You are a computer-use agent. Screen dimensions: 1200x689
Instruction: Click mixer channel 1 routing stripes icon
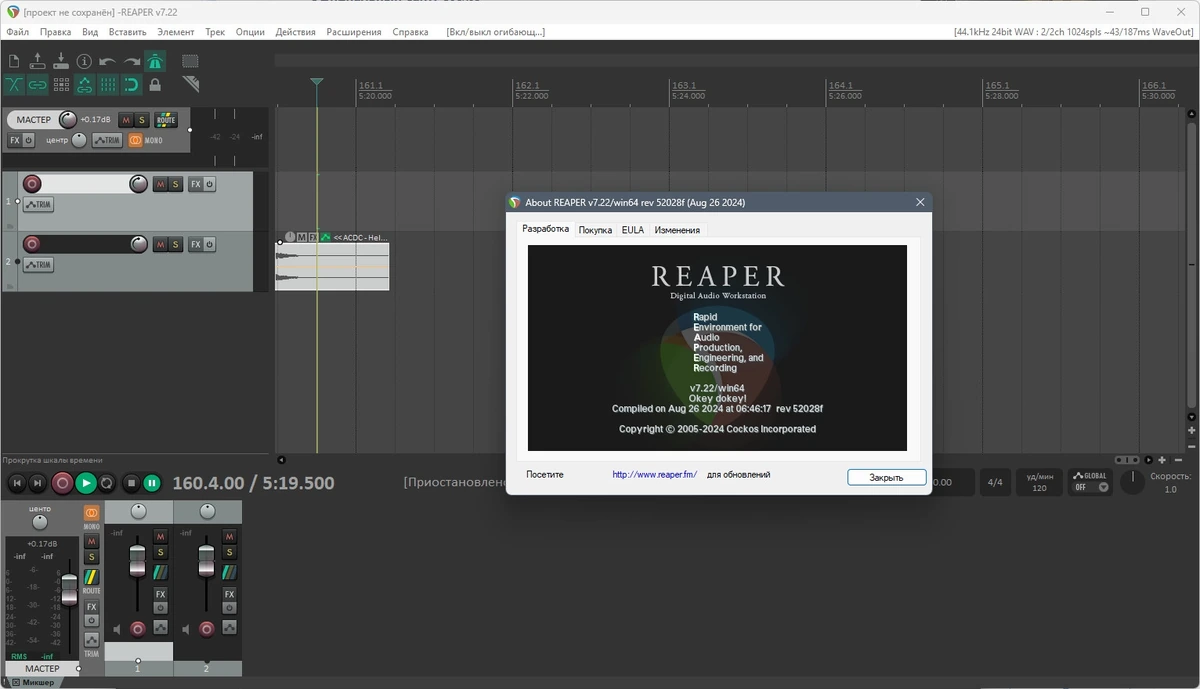tap(160, 572)
